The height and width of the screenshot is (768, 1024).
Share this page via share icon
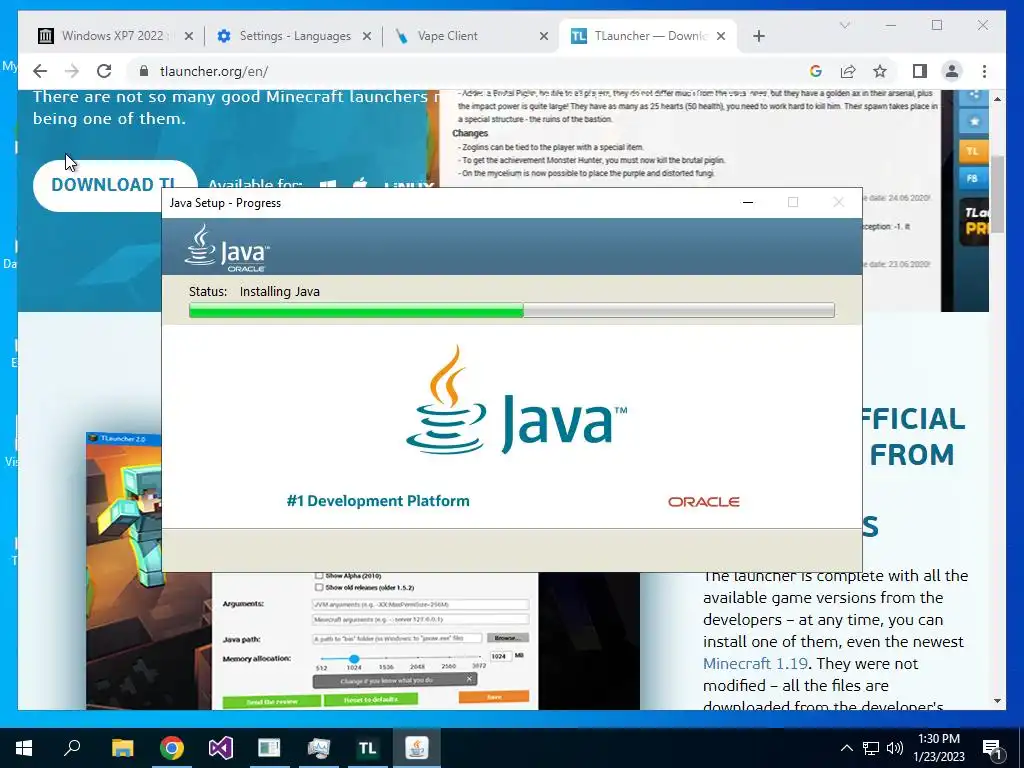click(x=848, y=71)
